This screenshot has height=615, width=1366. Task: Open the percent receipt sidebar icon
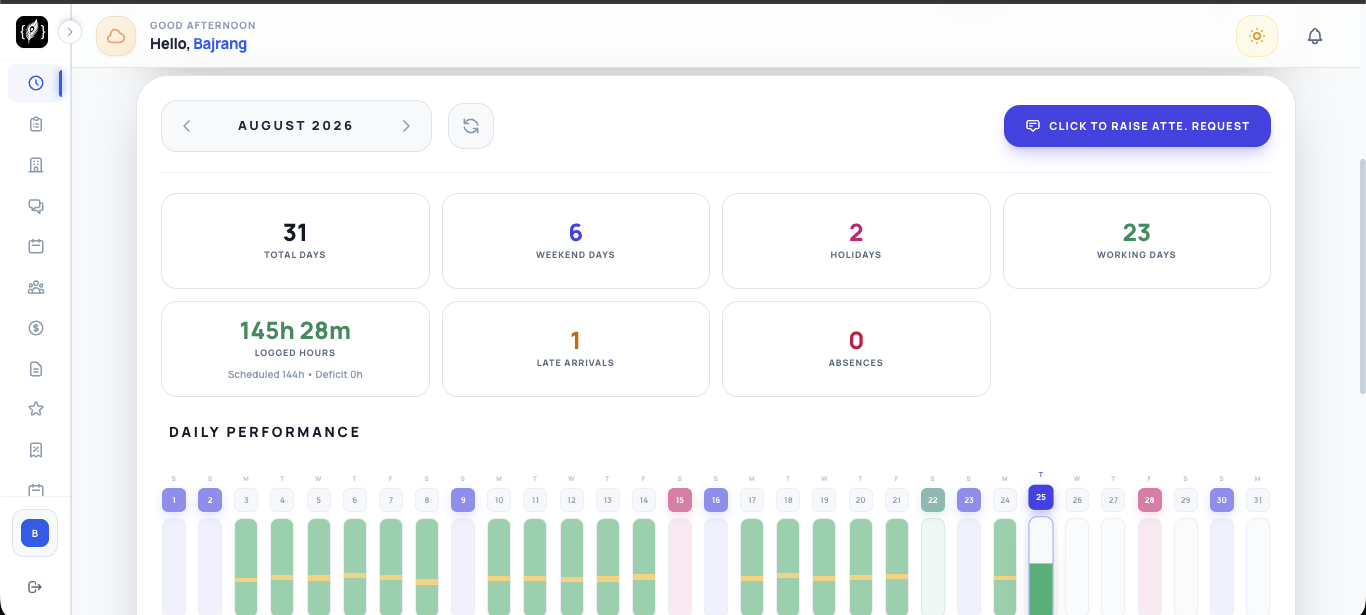coord(36,450)
